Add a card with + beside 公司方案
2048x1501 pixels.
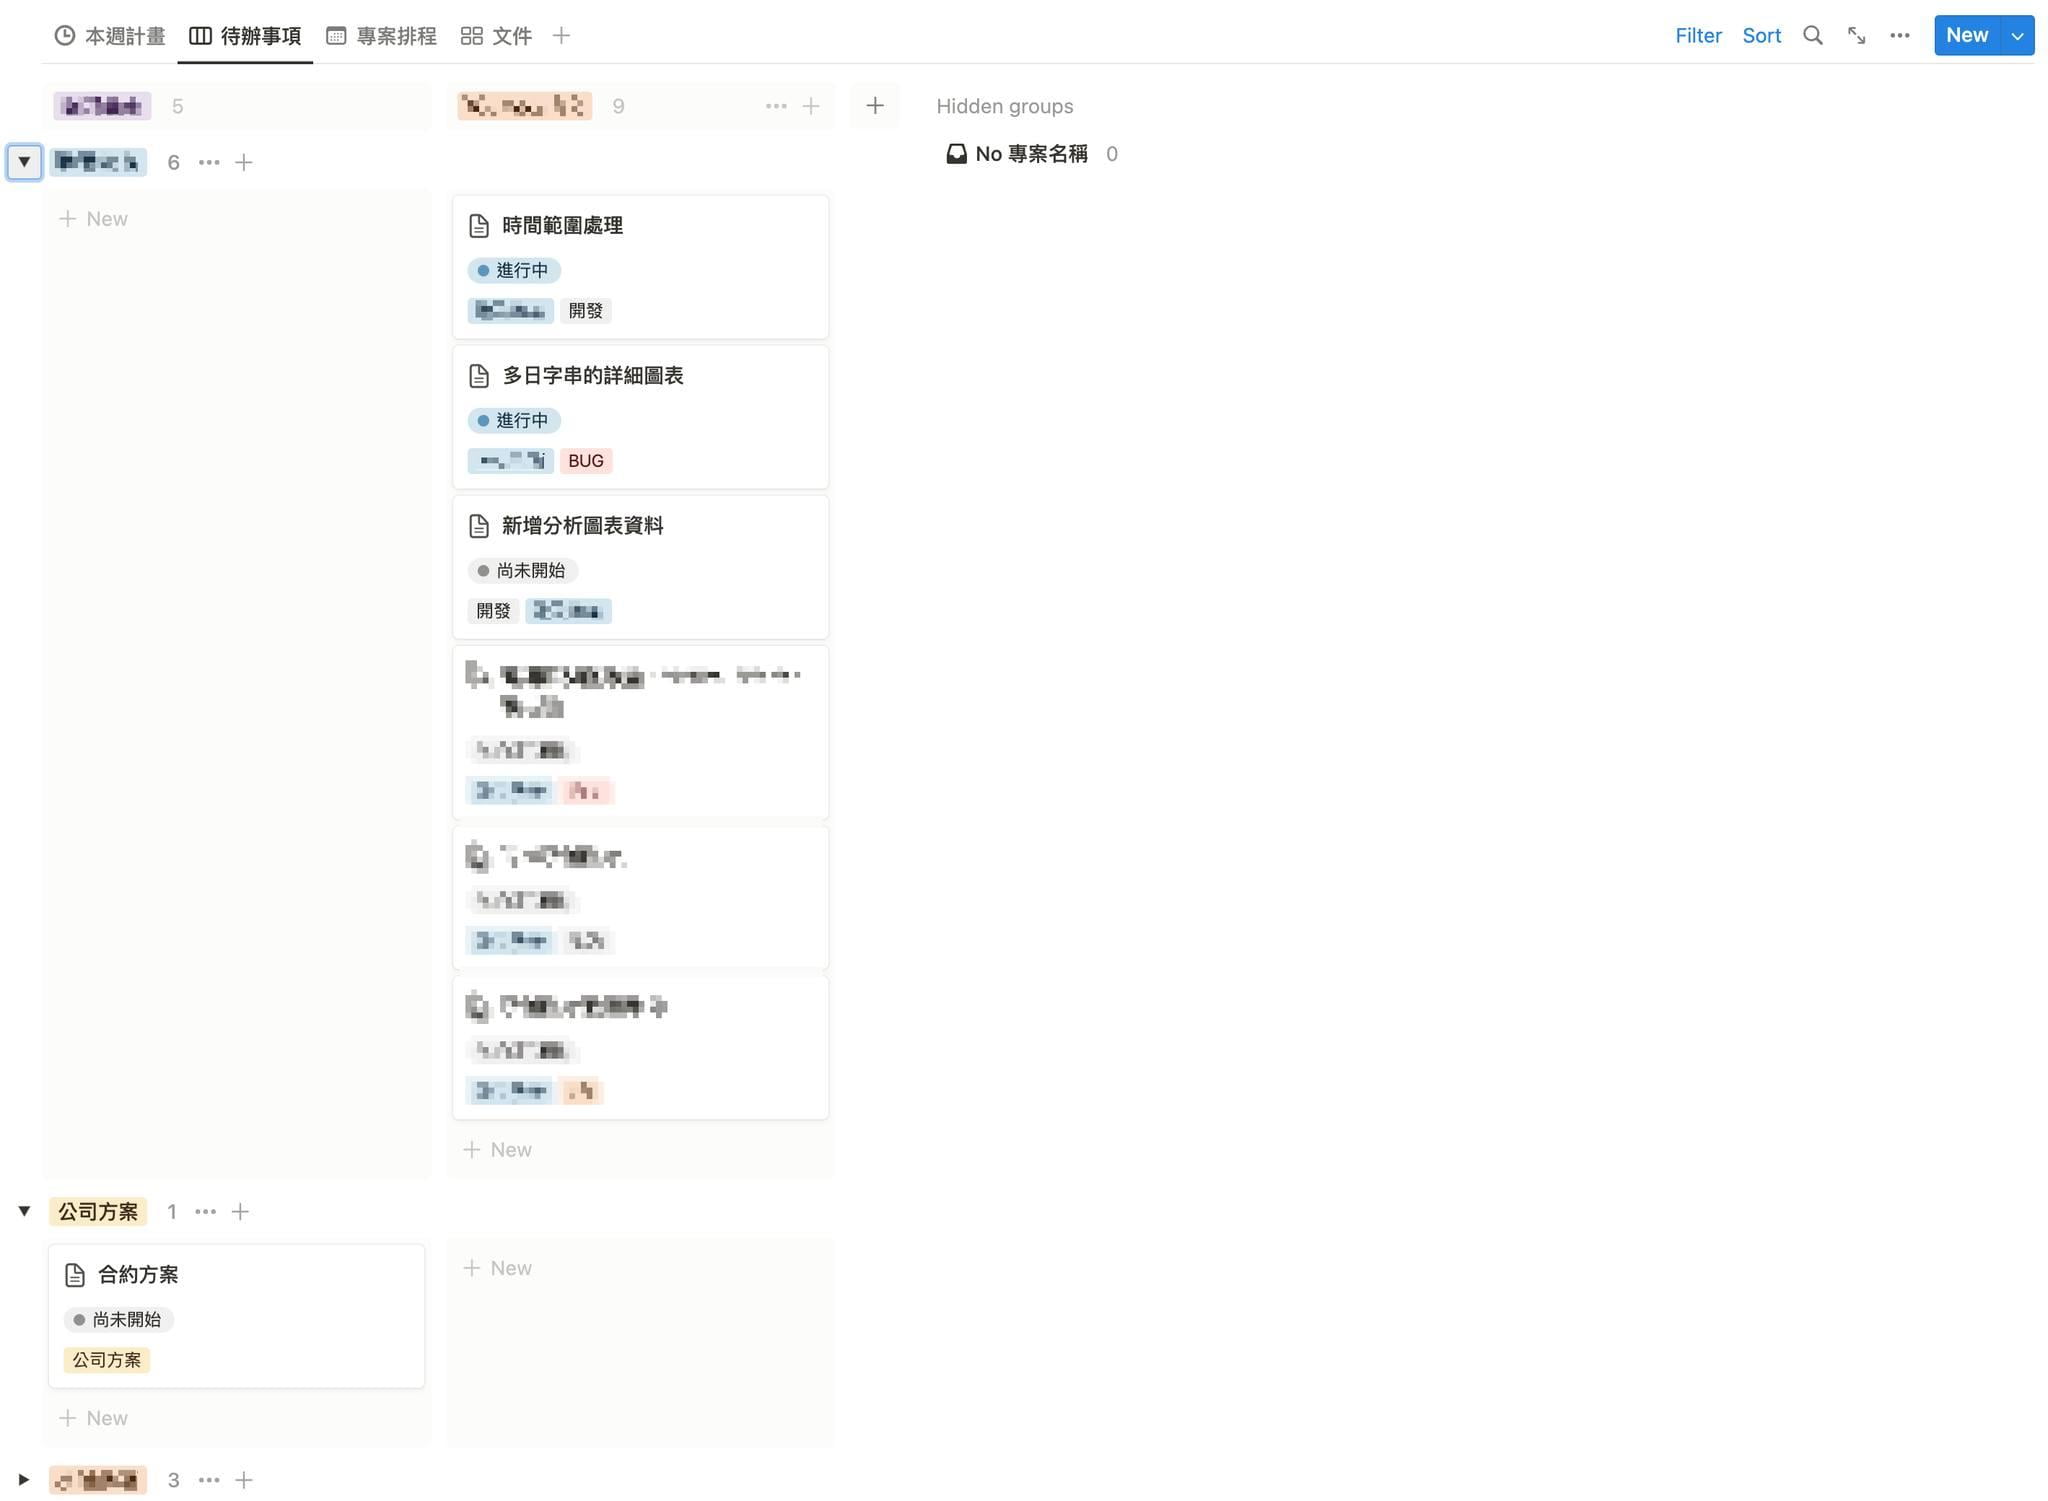[240, 1211]
